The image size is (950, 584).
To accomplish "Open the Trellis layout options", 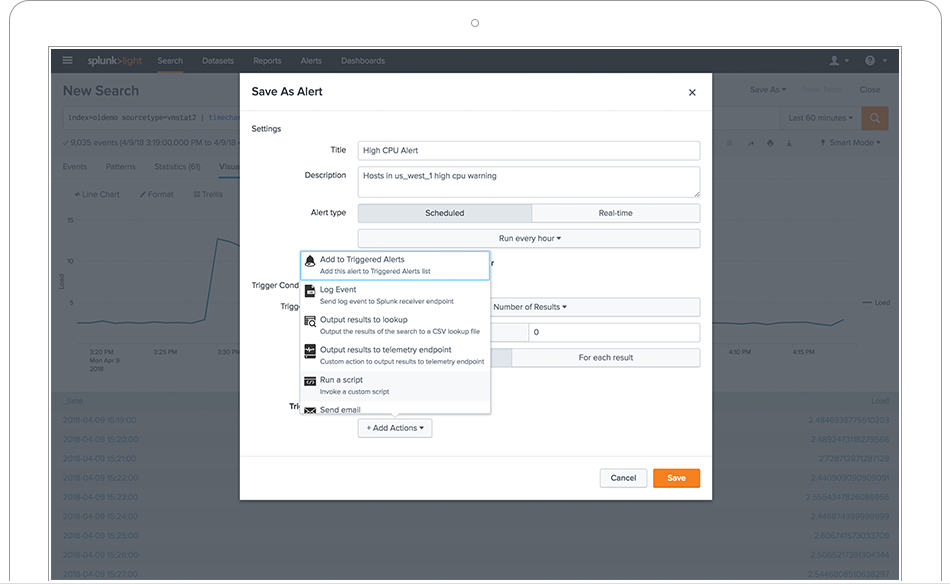I will (x=208, y=194).
